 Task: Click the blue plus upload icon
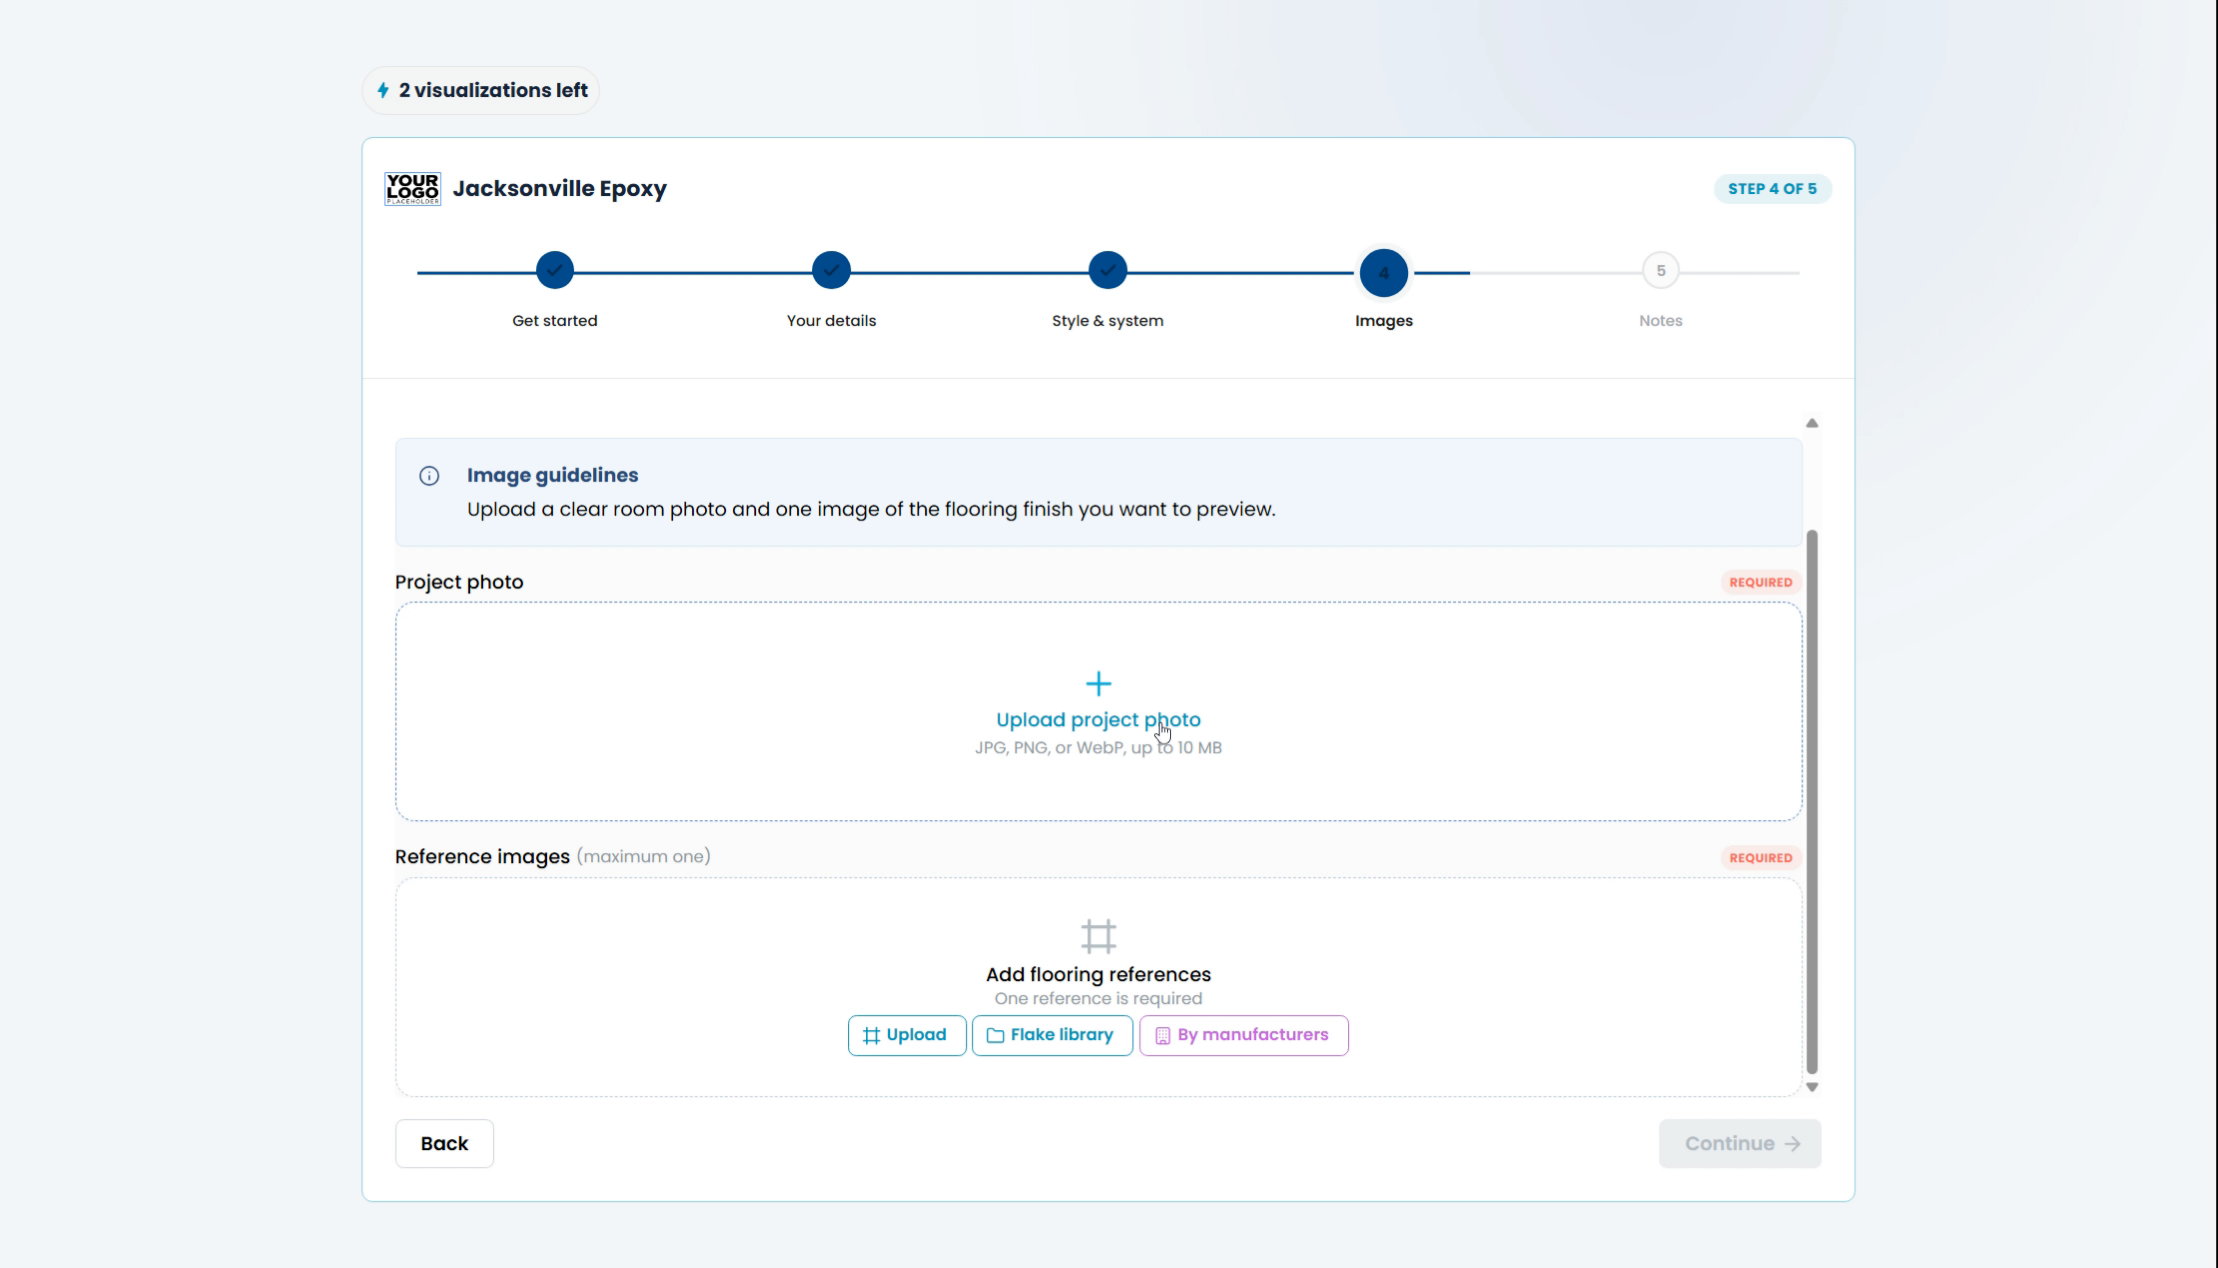click(x=1098, y=684)
